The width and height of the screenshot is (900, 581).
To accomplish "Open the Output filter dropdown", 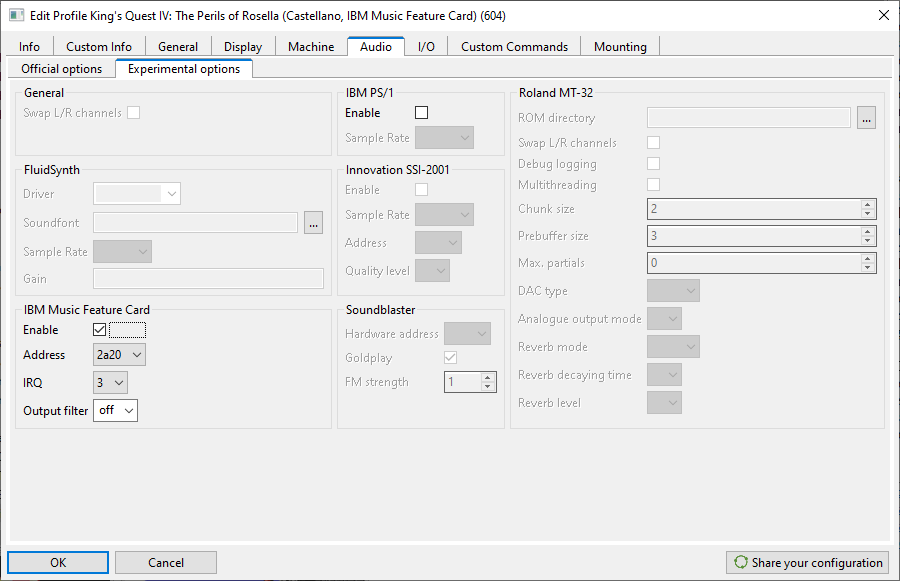I will point(115,411).
